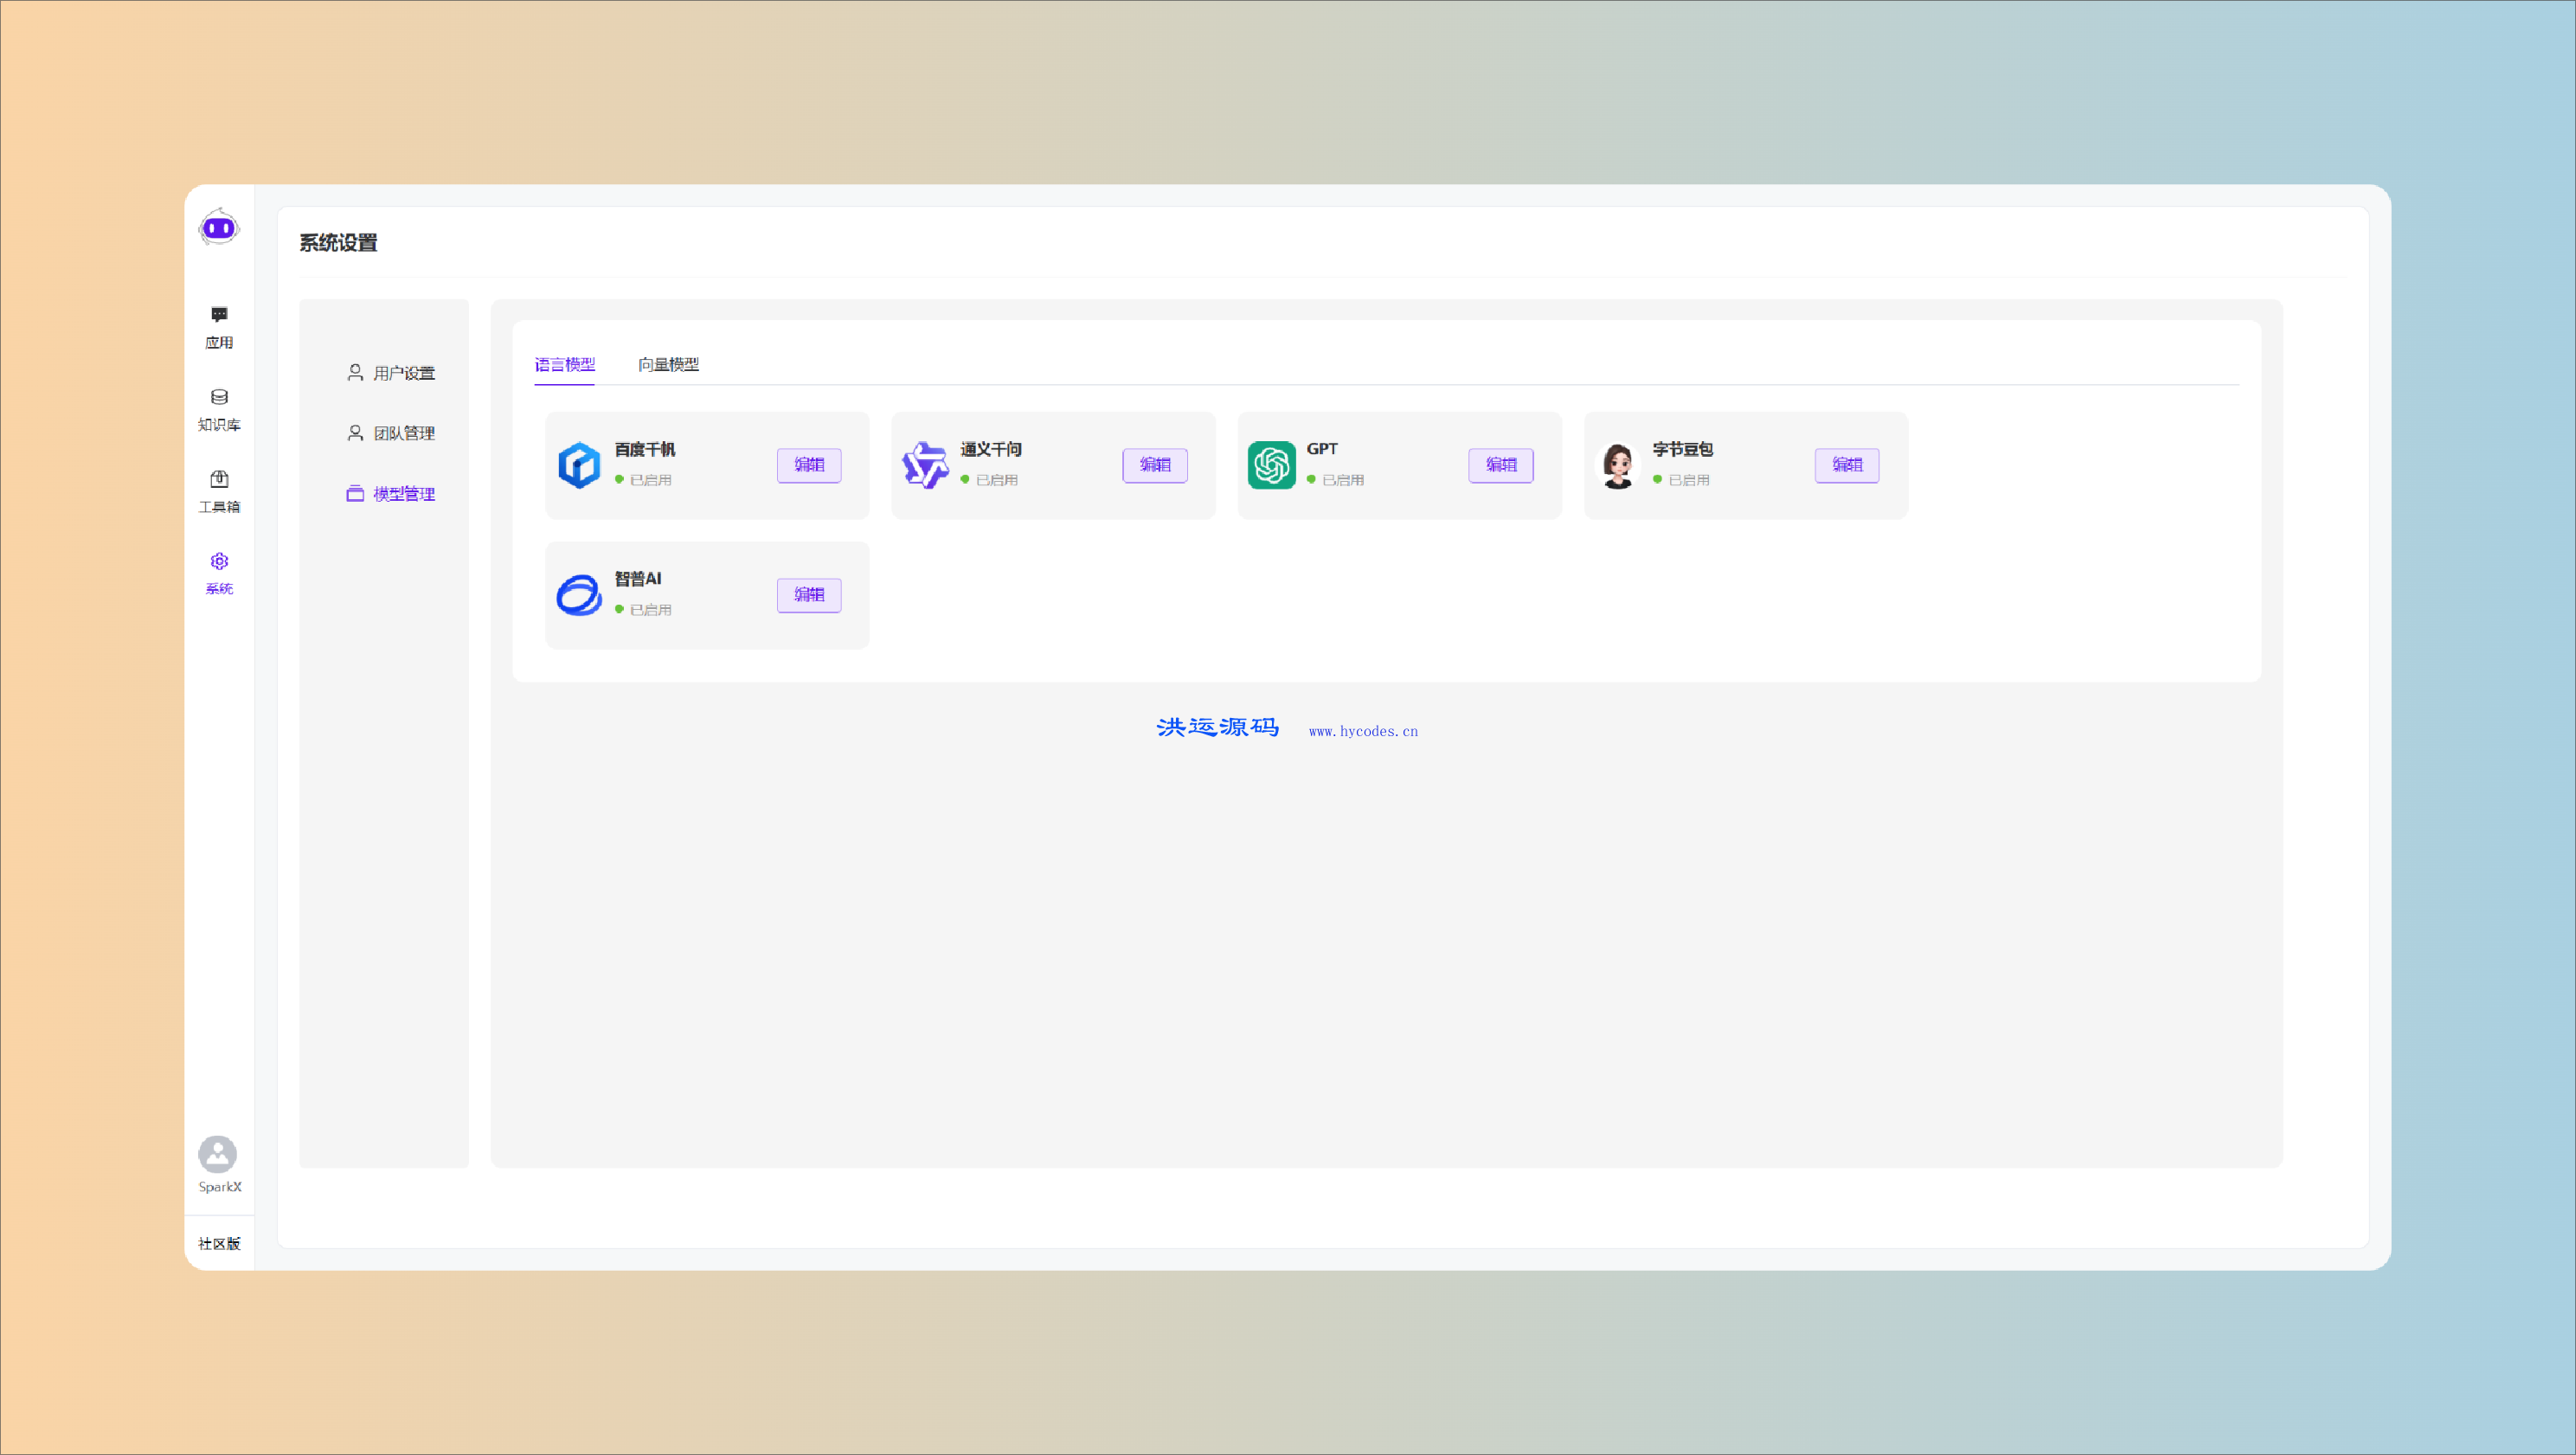Open 团队管理 in settings menu
The width and height of the screenshot is (2576, 1455).
(391, 433)
